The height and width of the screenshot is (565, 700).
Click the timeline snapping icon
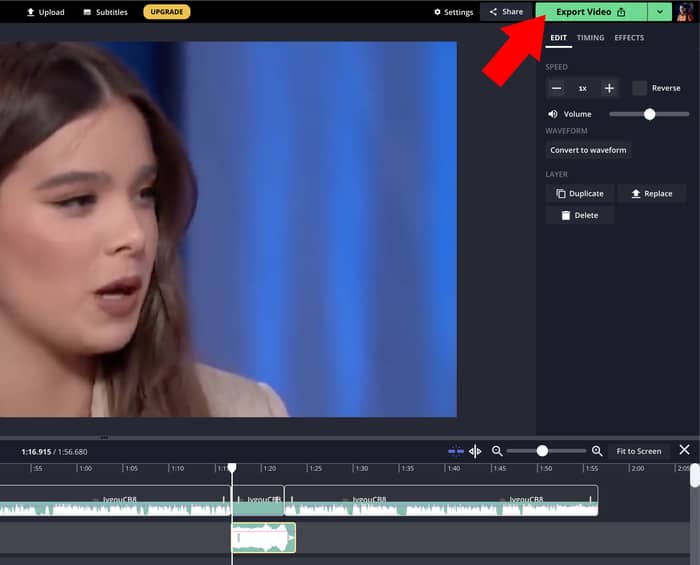[456, 451]
